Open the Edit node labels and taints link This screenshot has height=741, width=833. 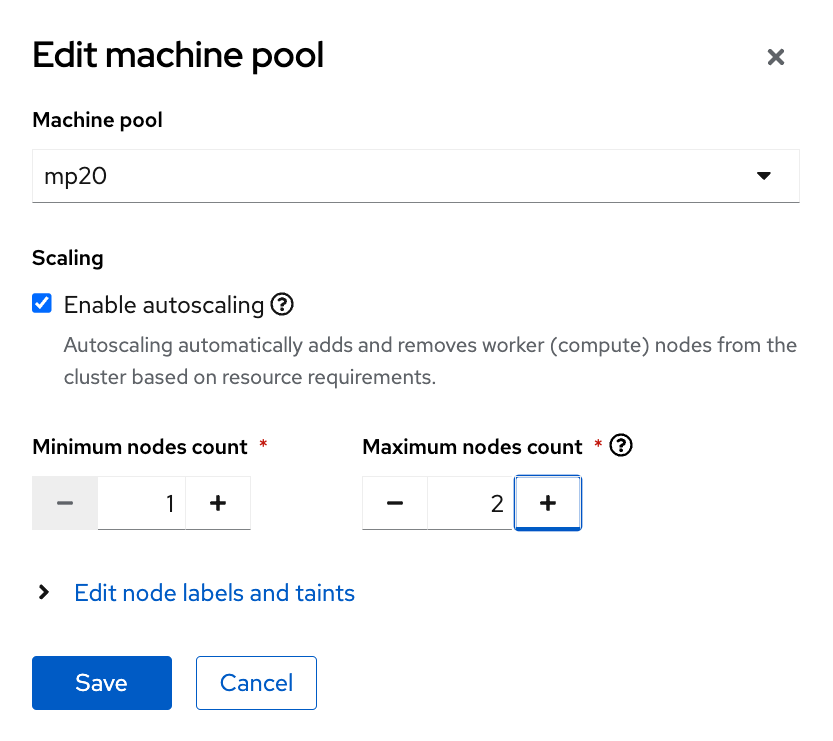[x=214, y=593]
